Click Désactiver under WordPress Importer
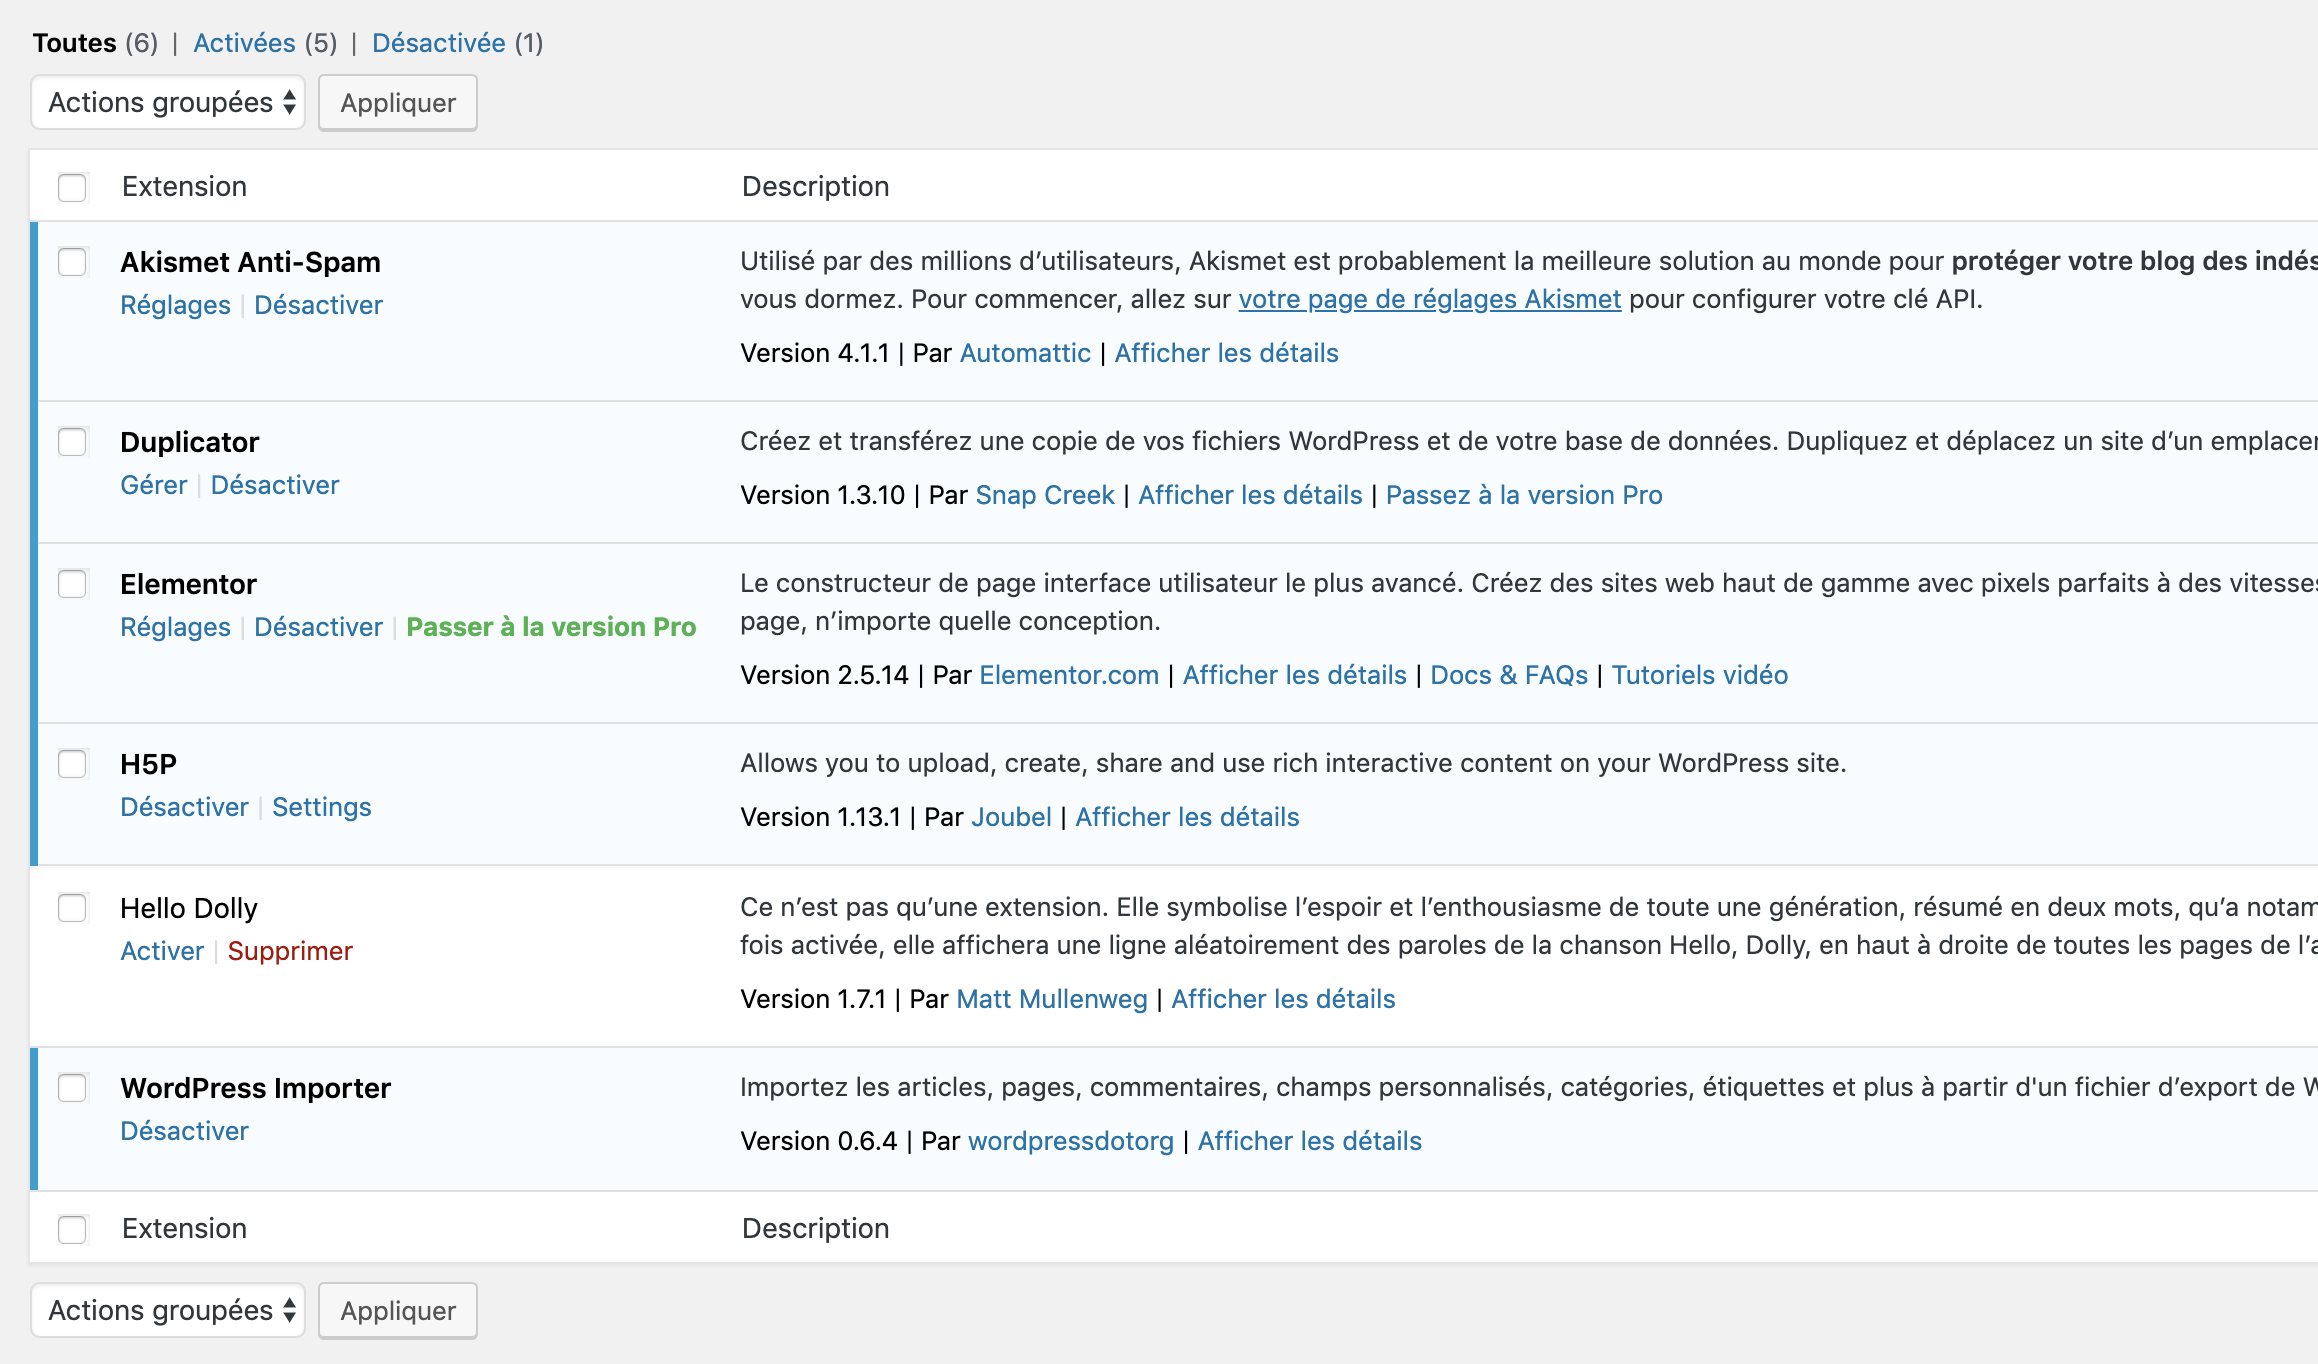 click(184, 1131)
